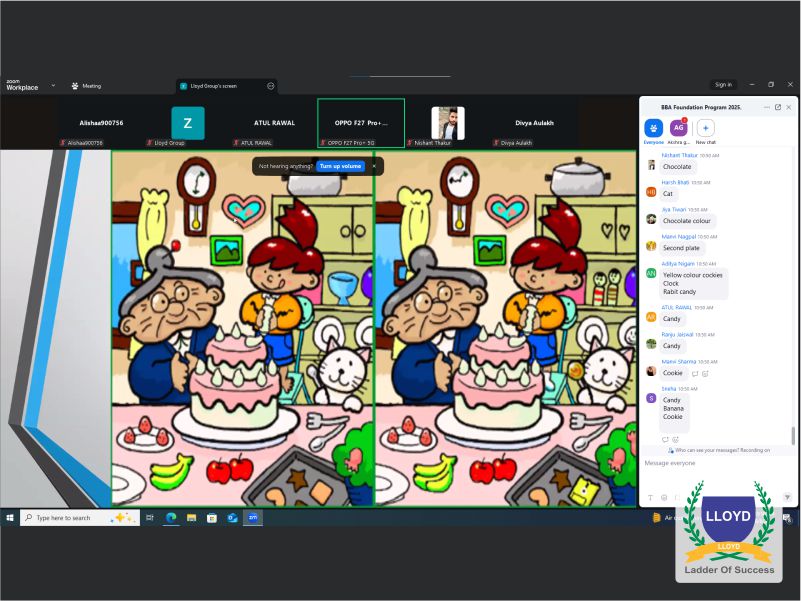Switch to the Meeting tab
This screenshot has width=801, height=601.
(86, 86)
